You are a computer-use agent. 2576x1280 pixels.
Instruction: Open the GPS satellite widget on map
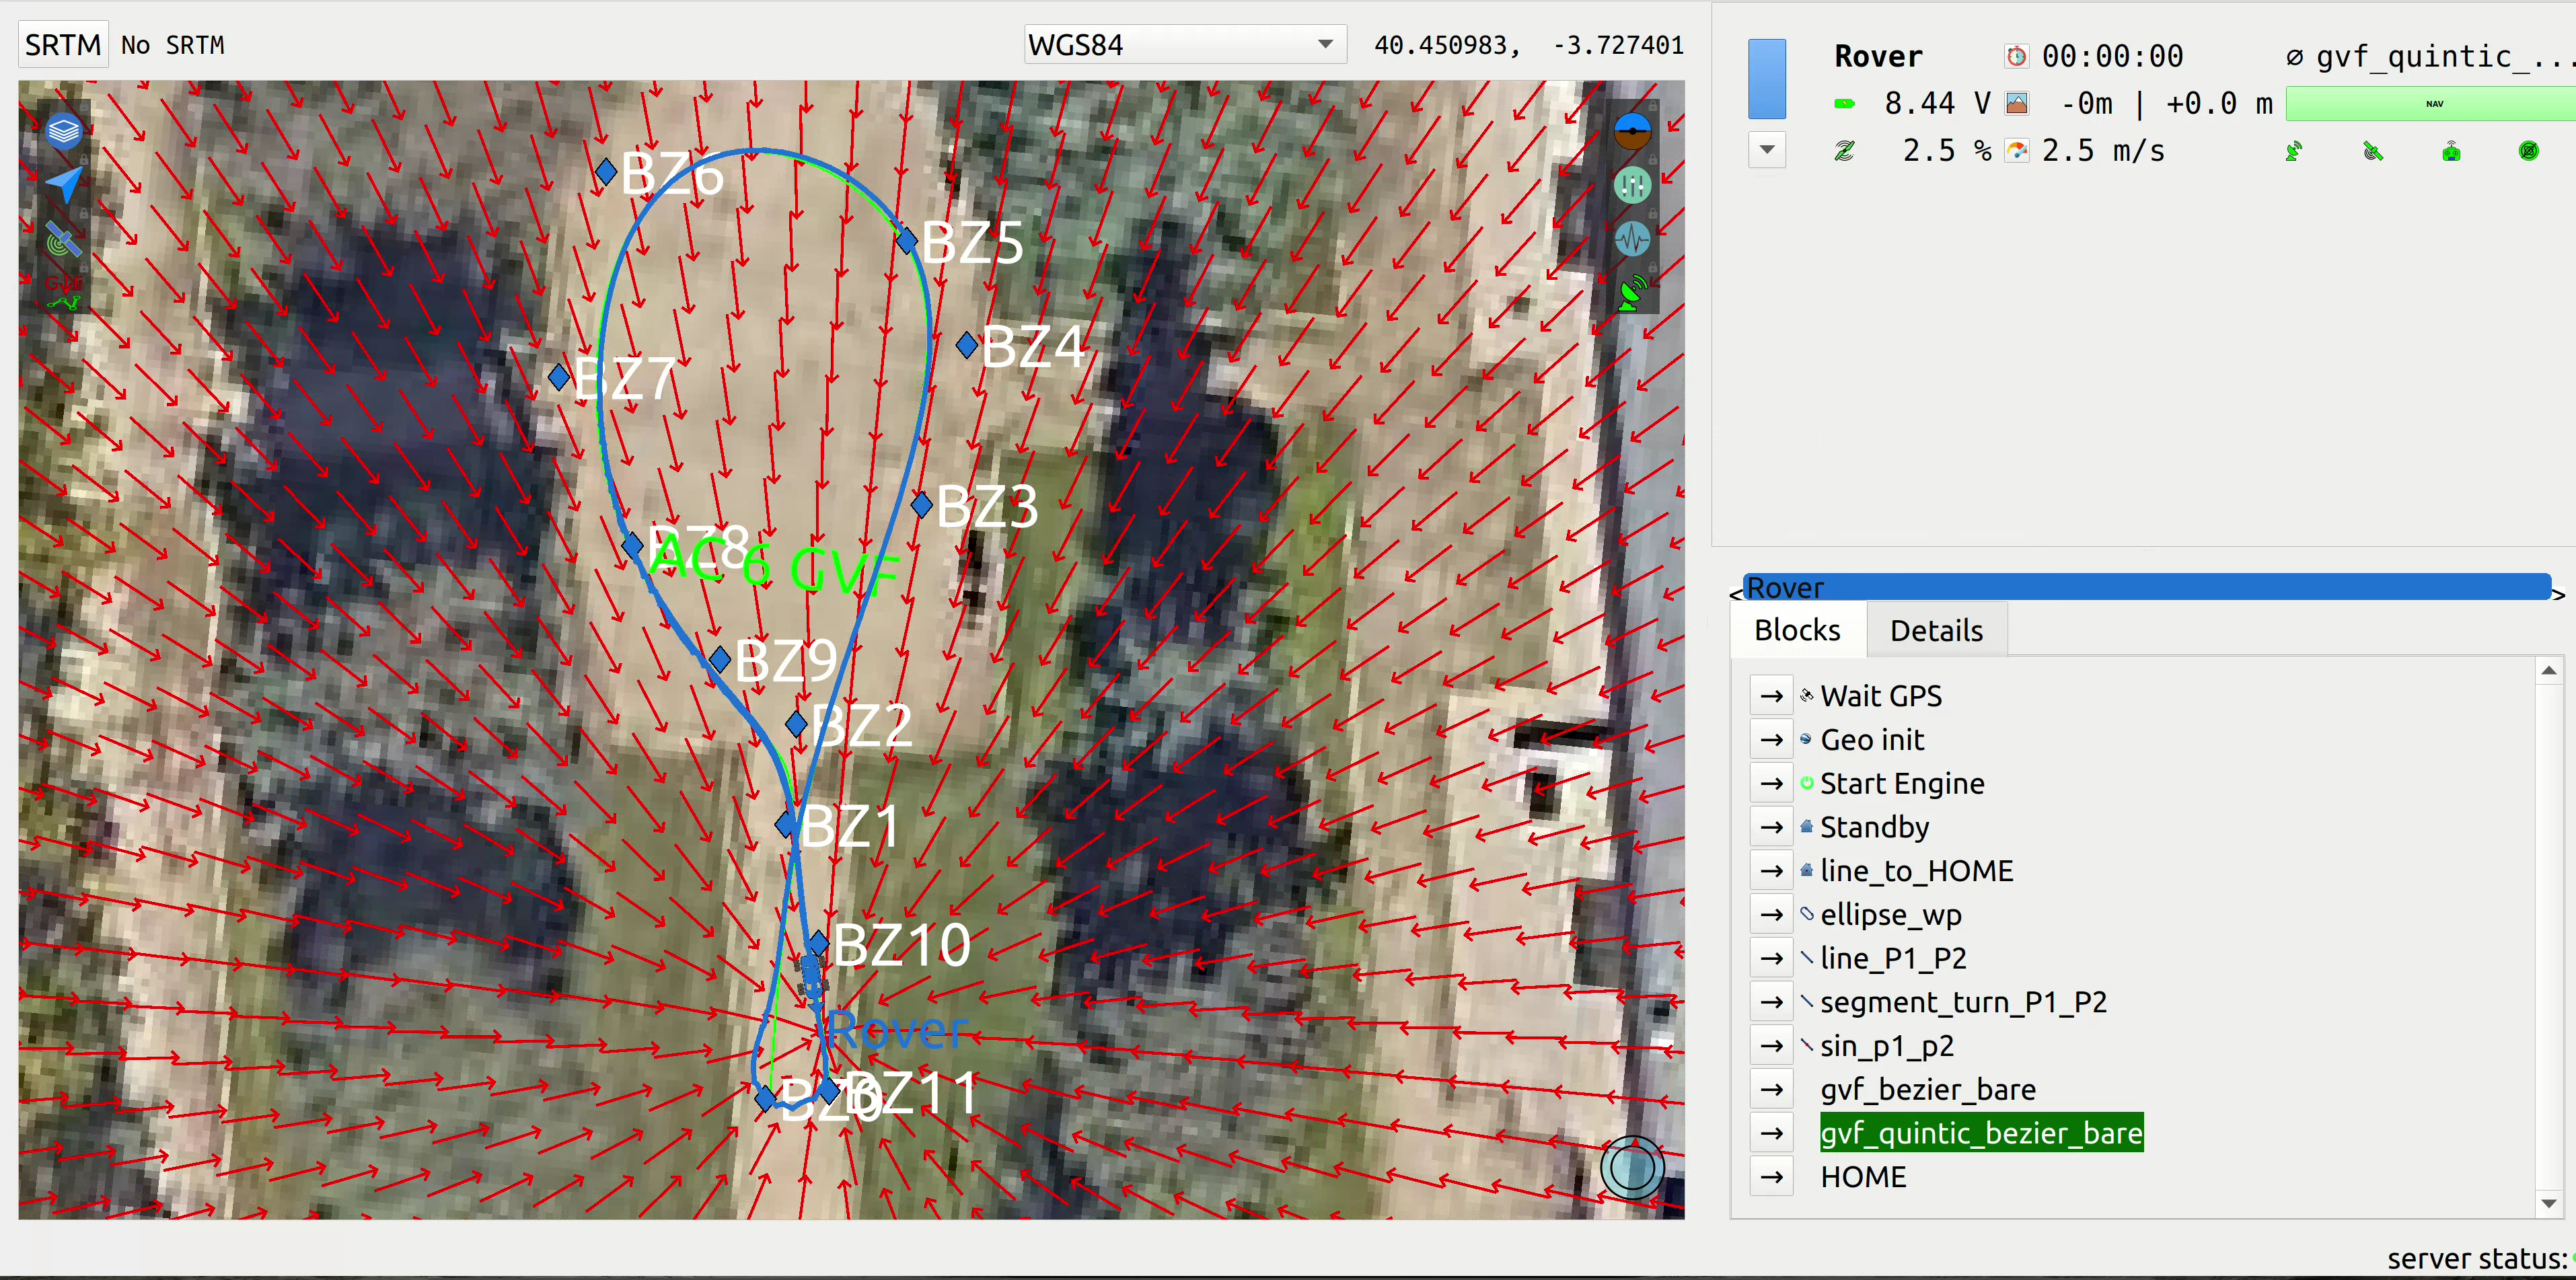[63, 240]
